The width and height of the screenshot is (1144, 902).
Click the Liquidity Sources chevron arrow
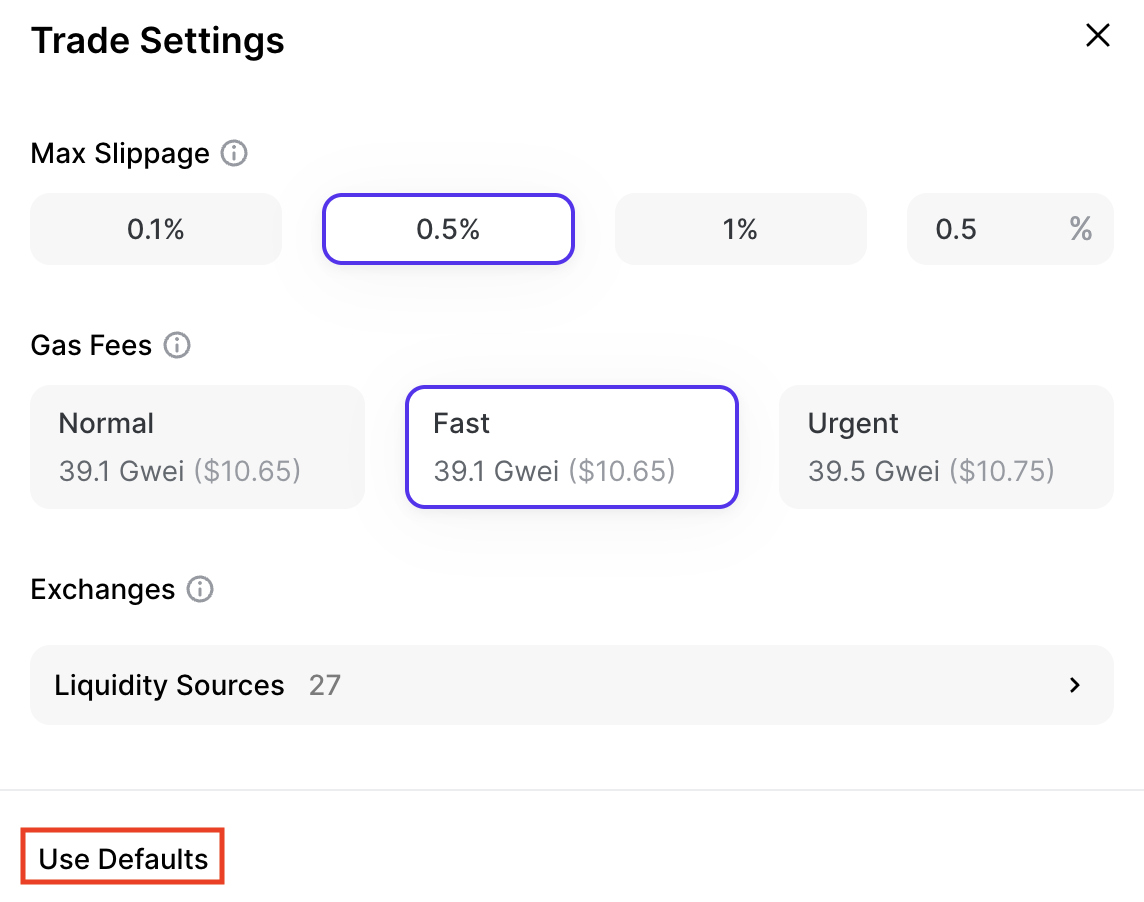tap(1075, 685)
